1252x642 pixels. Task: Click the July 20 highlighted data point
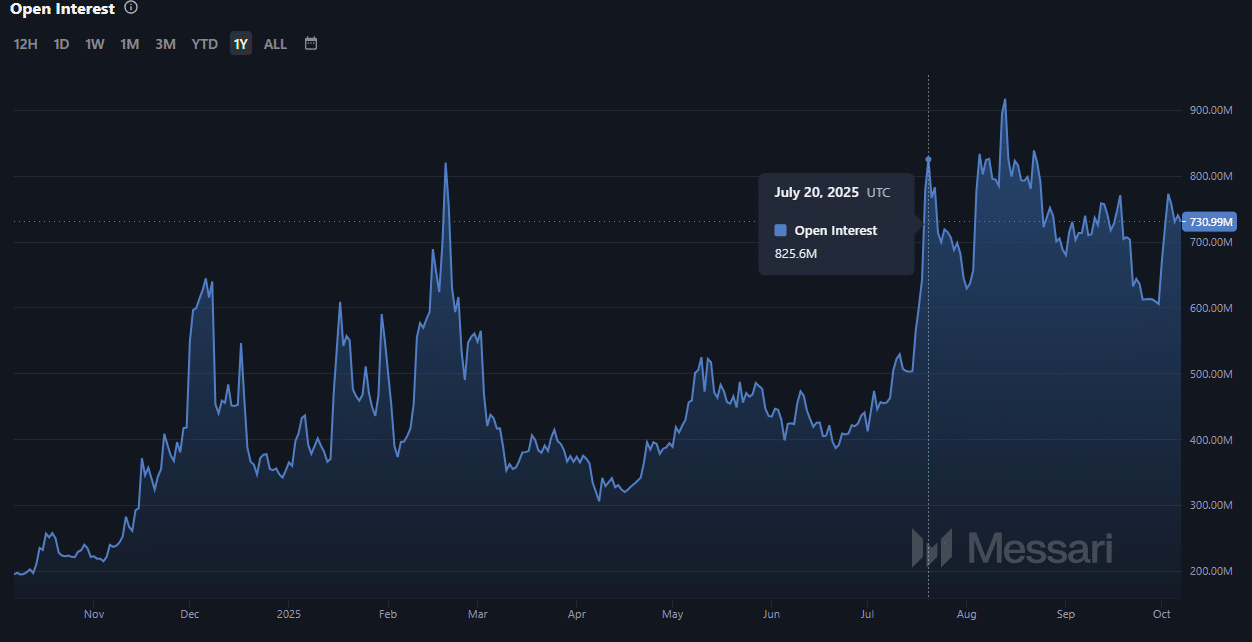928,159
